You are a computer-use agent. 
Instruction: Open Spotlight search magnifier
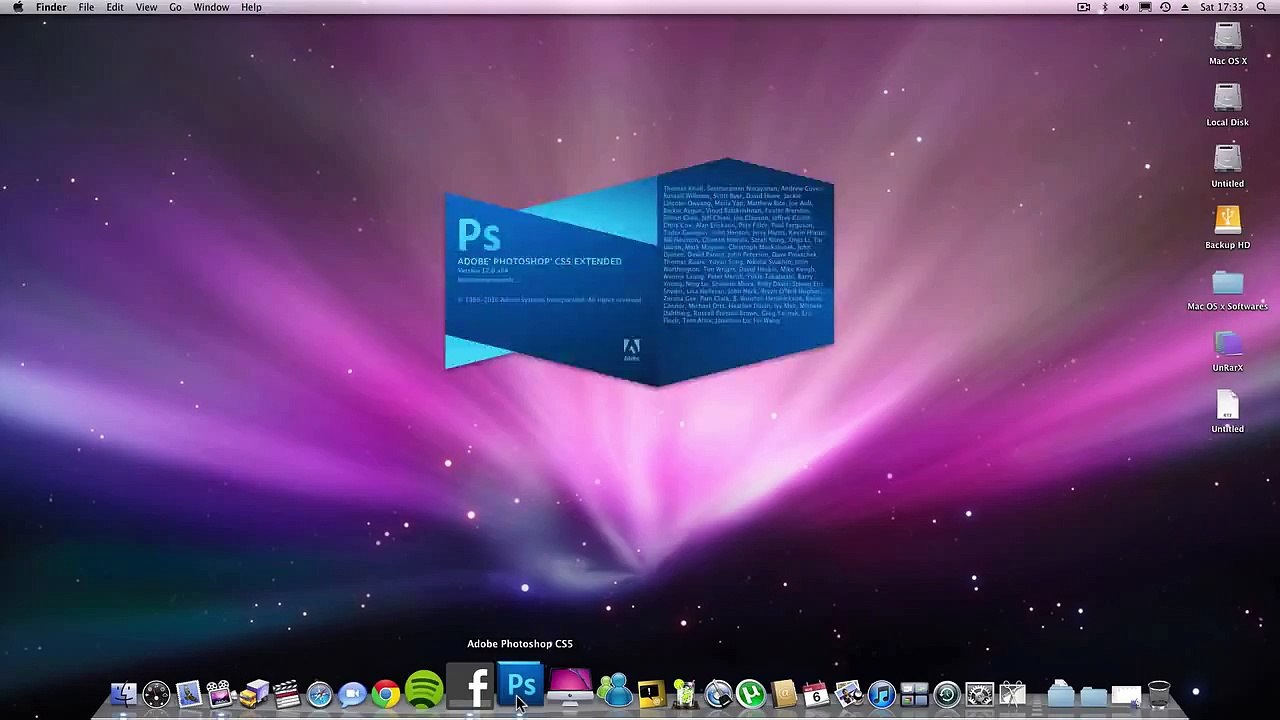point(1263,8)
